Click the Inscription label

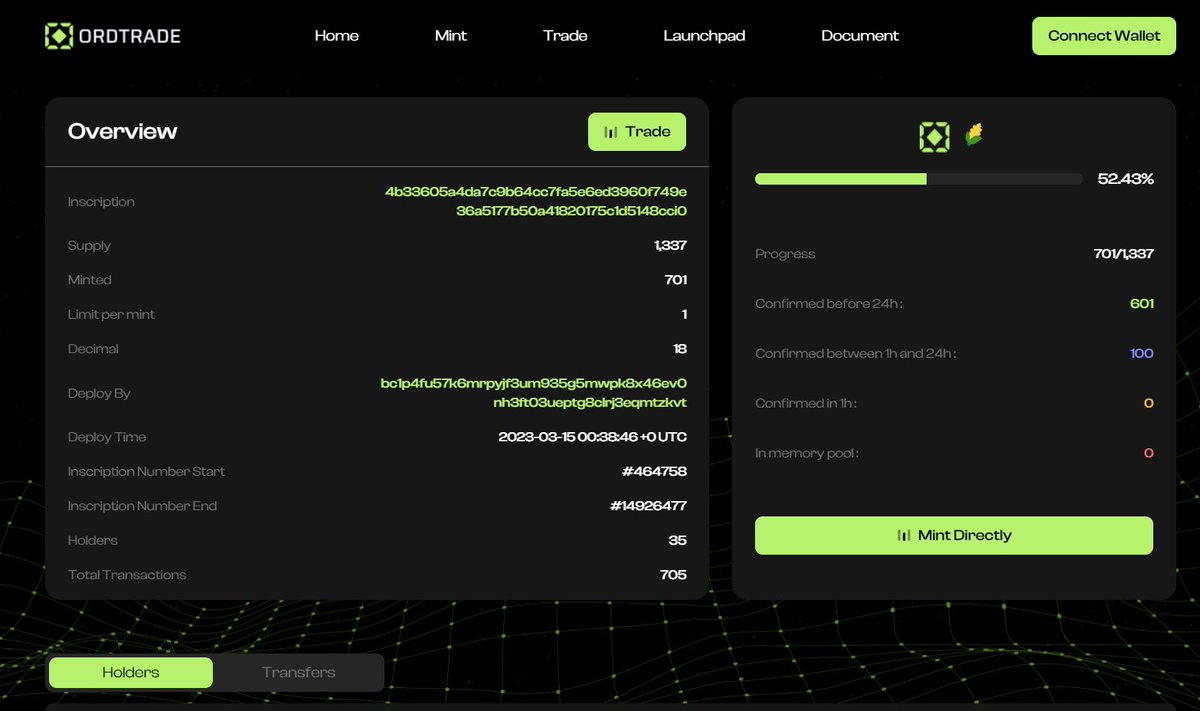point(101,202)
